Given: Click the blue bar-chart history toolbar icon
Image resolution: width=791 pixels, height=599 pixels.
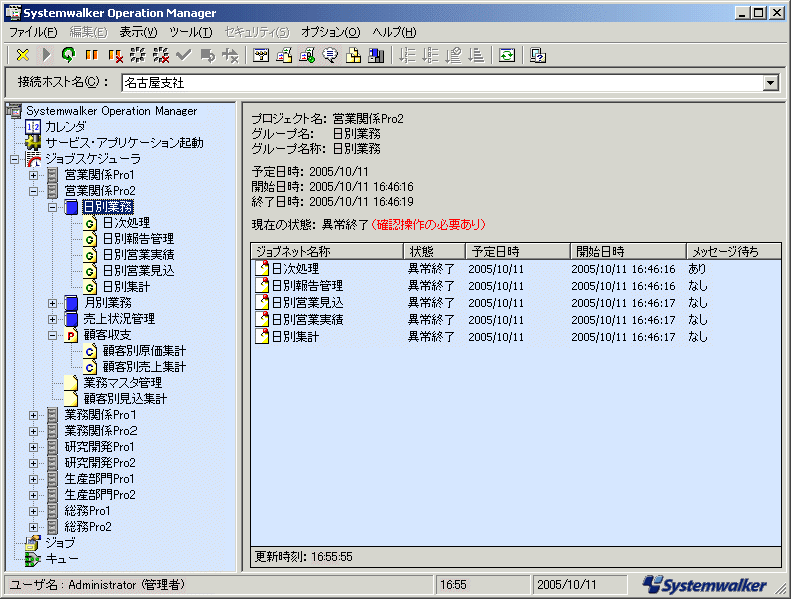Looking at the screenshot, I should coord(376,55).
